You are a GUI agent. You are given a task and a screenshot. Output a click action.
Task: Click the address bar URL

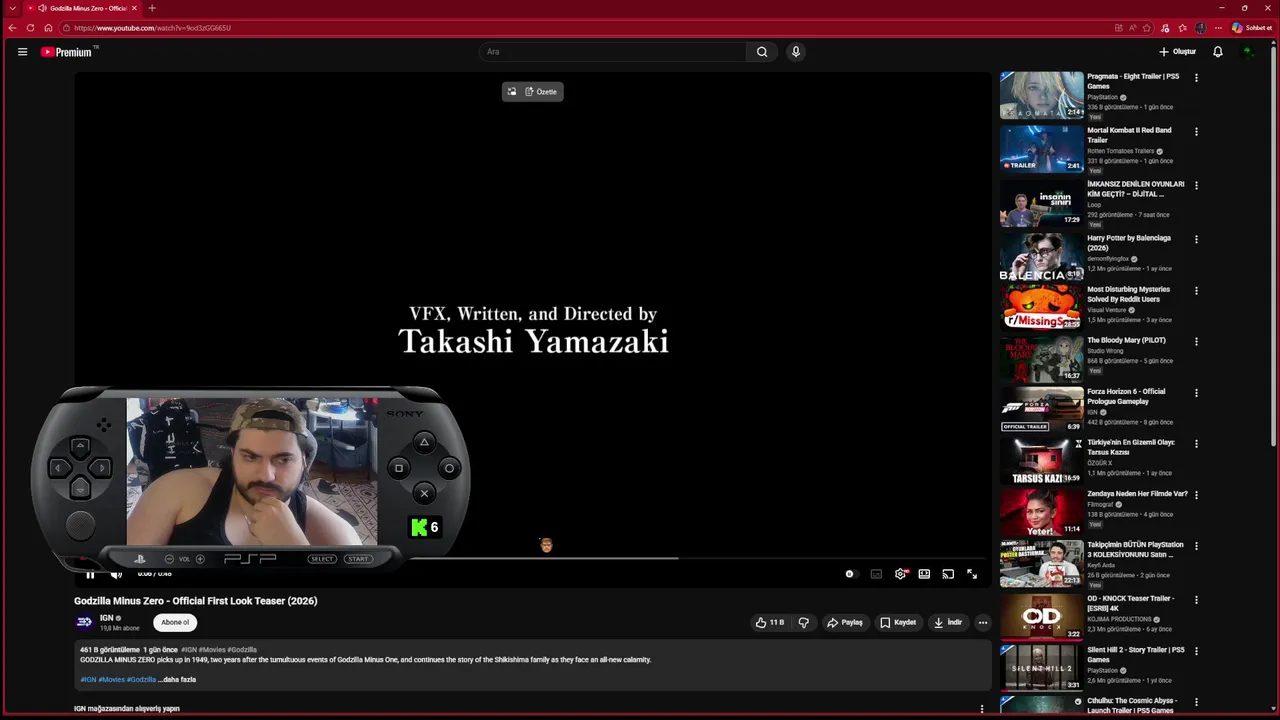point(152,28)
